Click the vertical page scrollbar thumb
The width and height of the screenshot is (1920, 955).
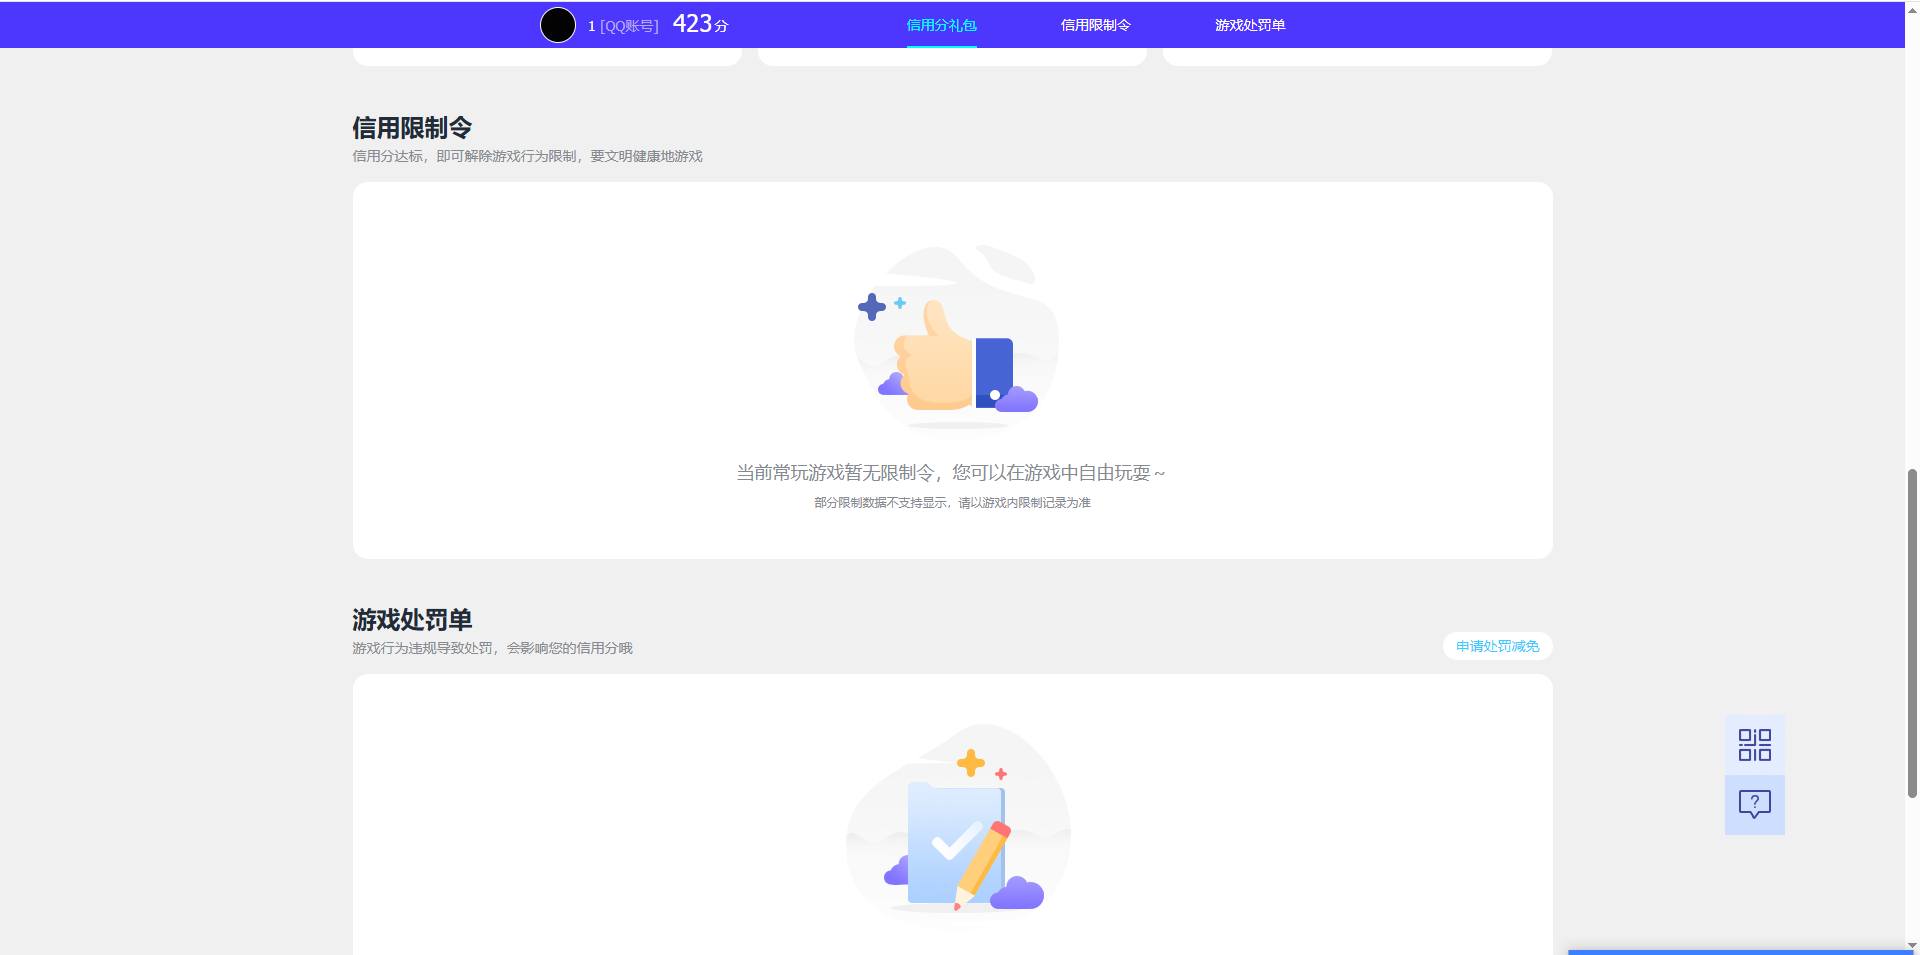1912,632
